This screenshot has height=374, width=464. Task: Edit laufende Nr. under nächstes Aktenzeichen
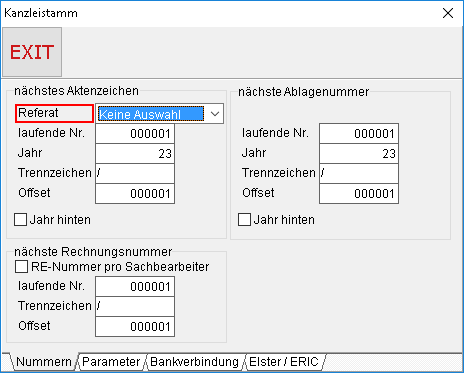point(135,134)
